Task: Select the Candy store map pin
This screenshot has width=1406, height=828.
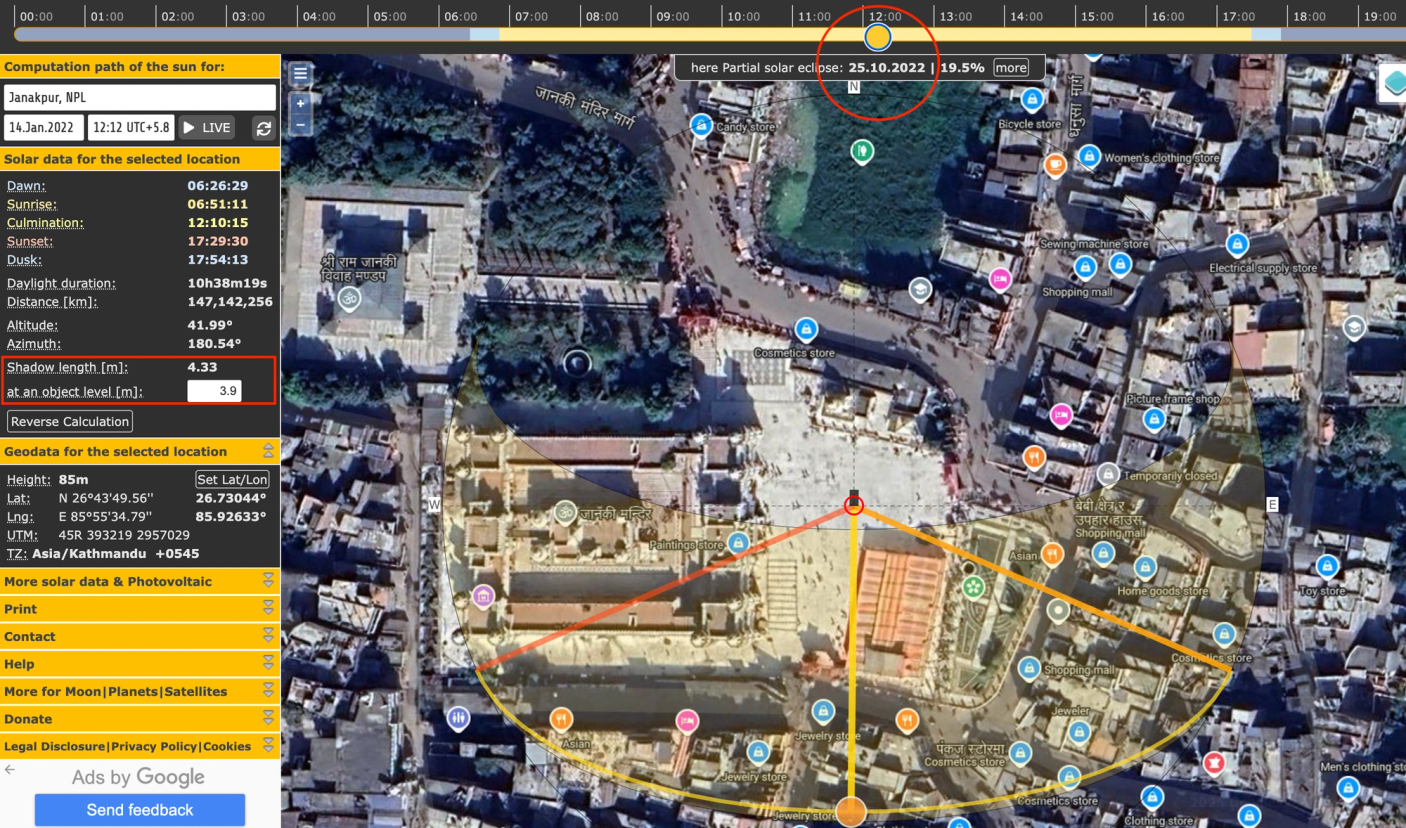Action: pos(701,125)
